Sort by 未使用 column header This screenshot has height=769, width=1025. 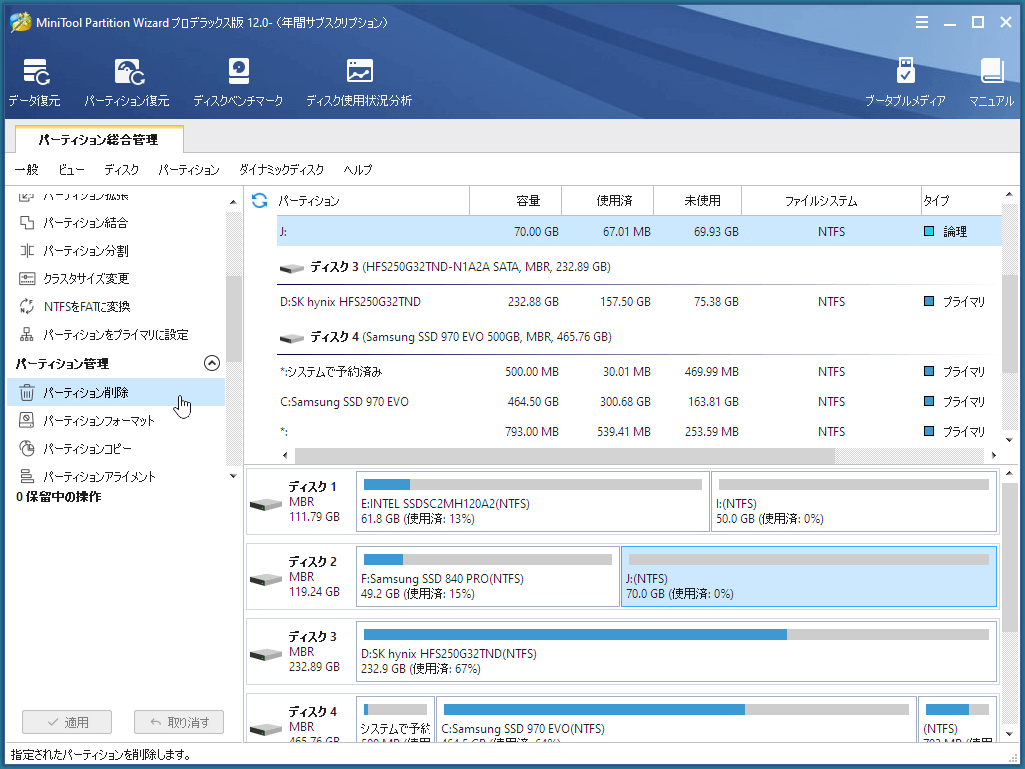click(697, 201)
